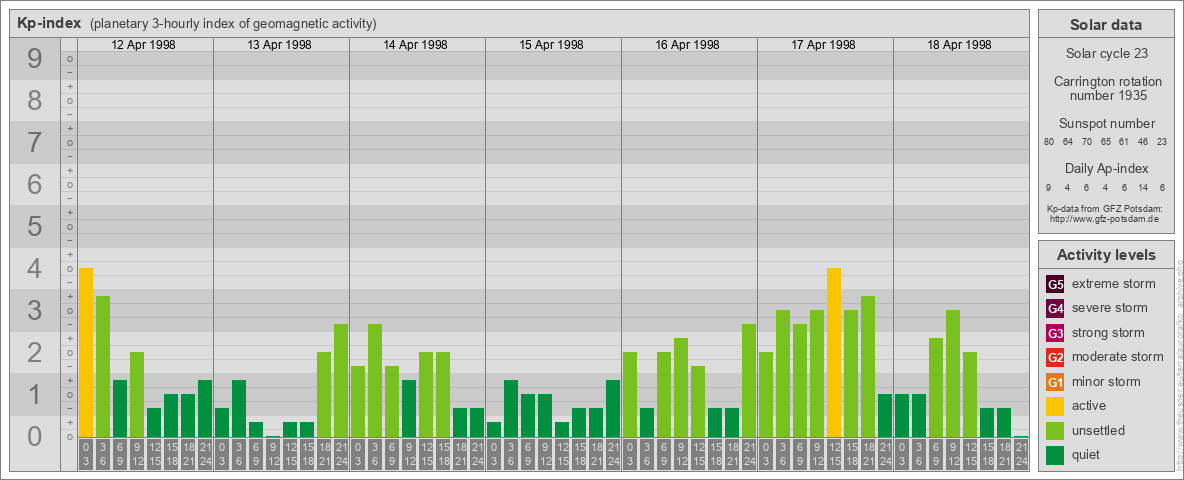
Task: Click the 17 Apr 18-21h bar
Action: [868, 366]
